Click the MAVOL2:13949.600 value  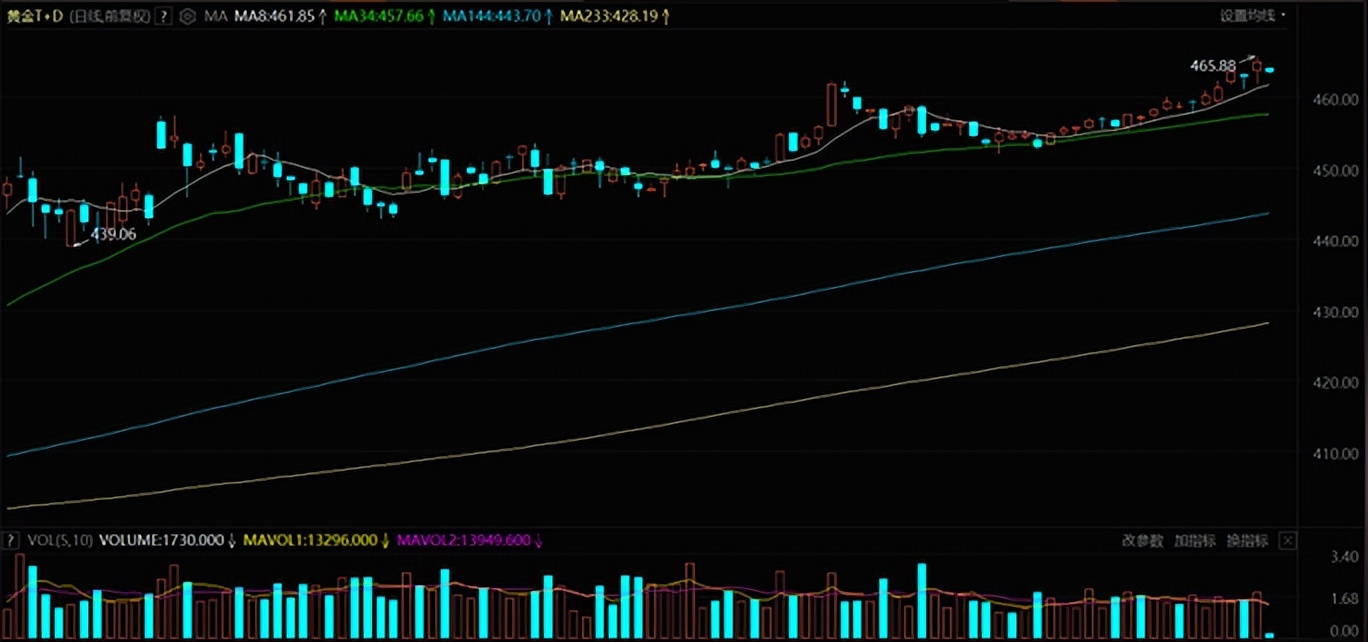[x=466, y=541]
